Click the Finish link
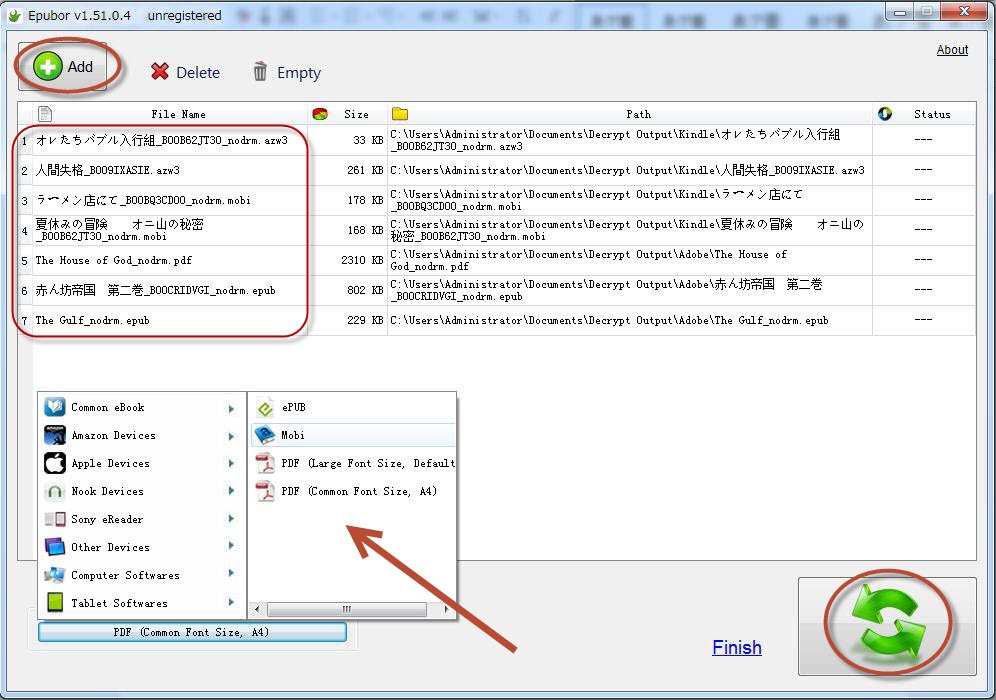 (737, 647)
